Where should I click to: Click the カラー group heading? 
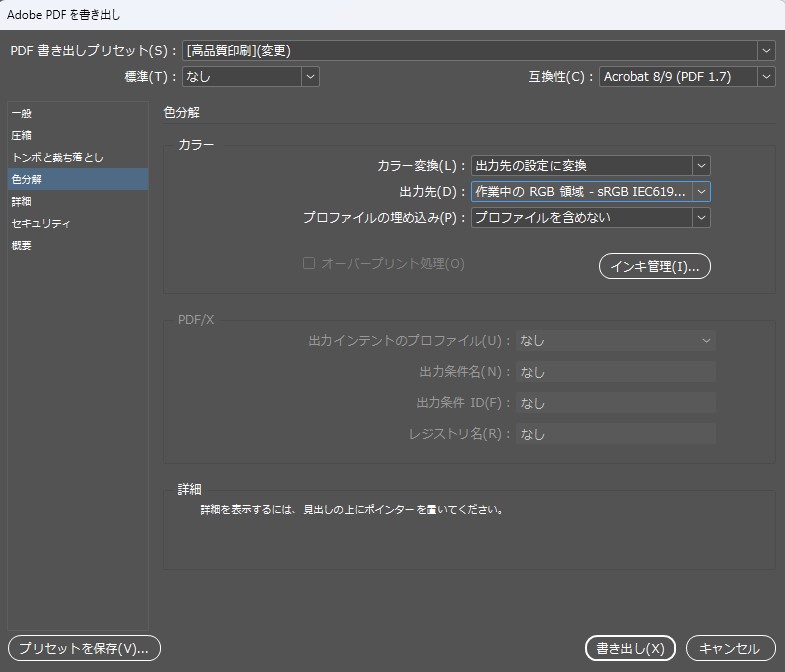click(196, 145)
